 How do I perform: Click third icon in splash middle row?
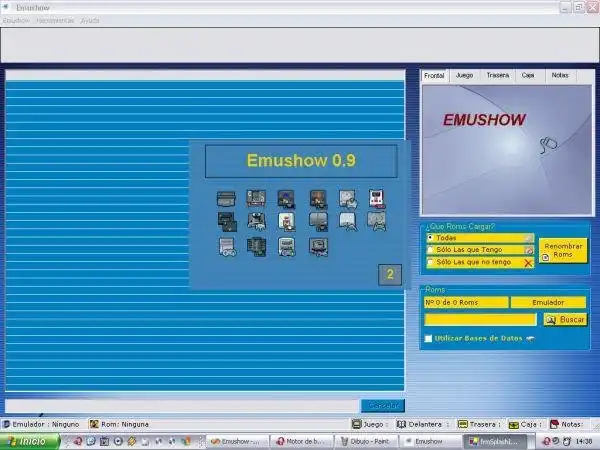click(287, 222)
